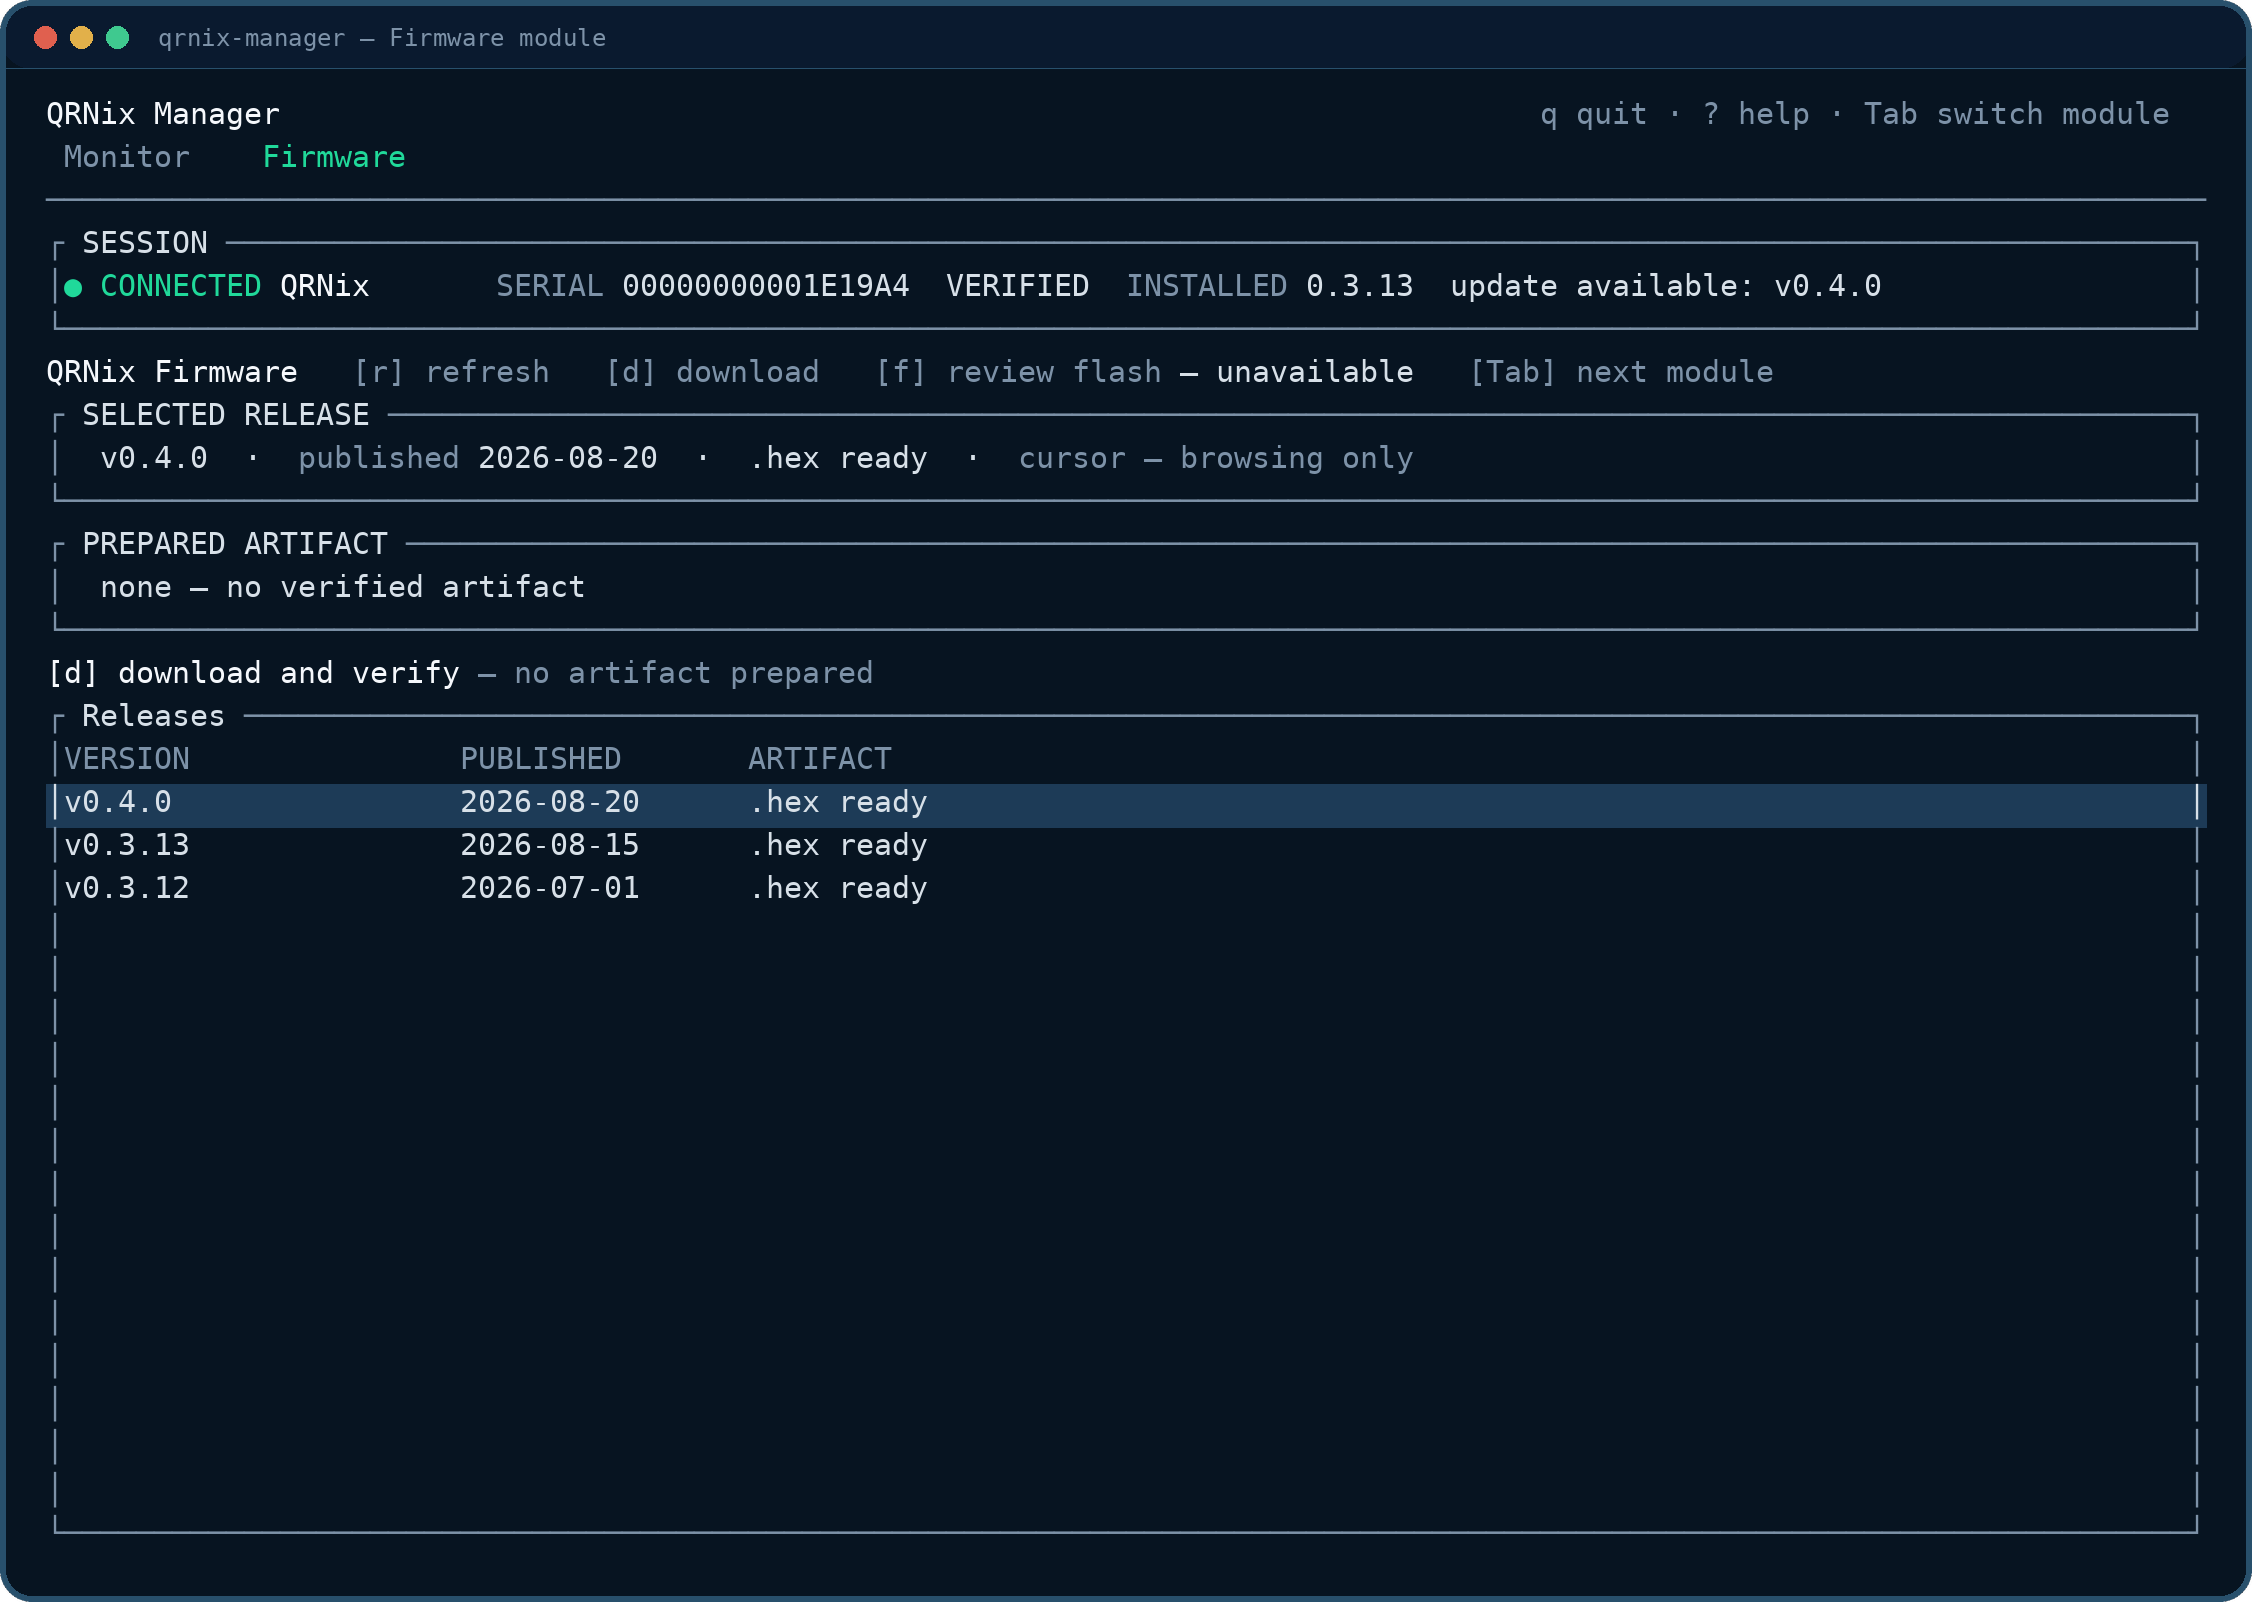The height and width of the screenshot is (1602, 2252).
Task: Click the QRNix Manager title
Action: click(163, 114)
